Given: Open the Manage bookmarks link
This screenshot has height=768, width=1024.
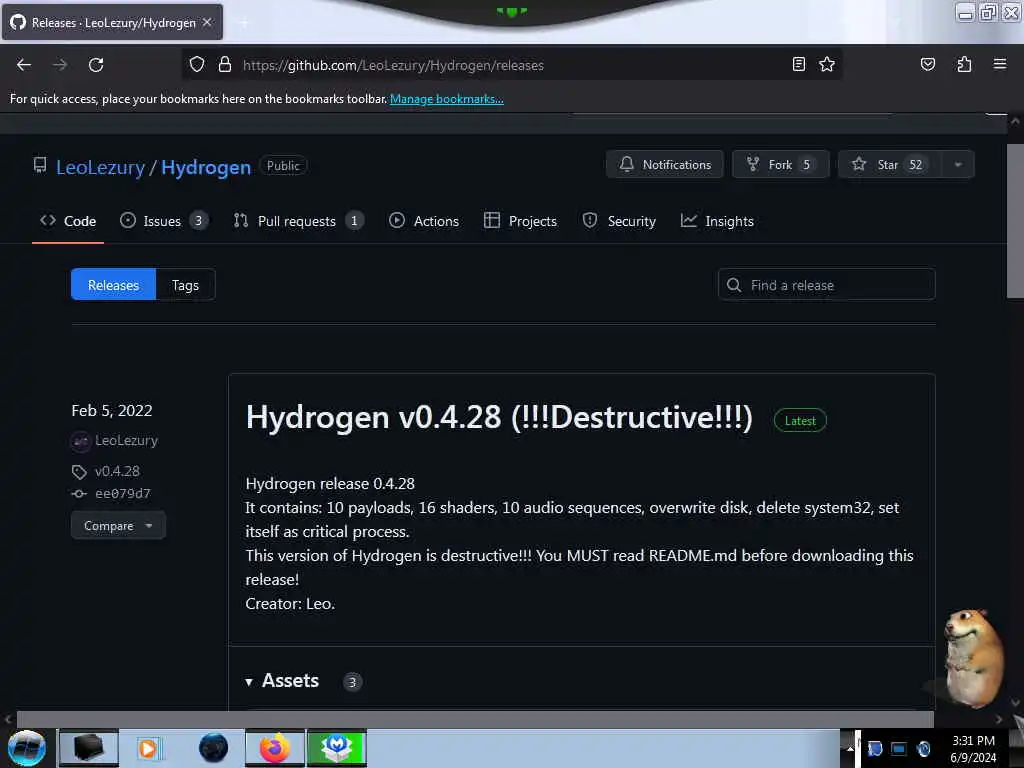Looking at the screenshot, I should (x=447, y=99).
